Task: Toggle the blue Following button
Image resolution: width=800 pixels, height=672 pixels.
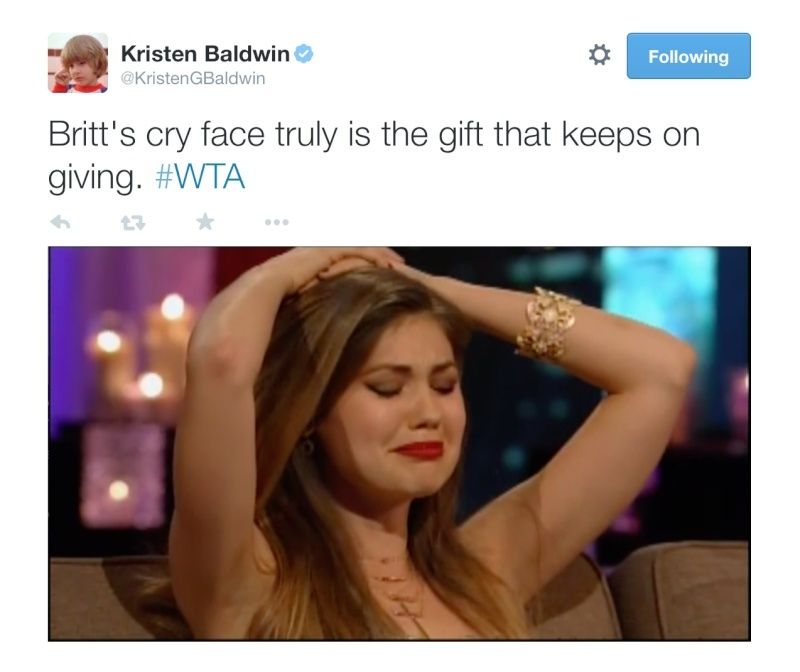Action: pyautogui.click(x=688, y=56)
